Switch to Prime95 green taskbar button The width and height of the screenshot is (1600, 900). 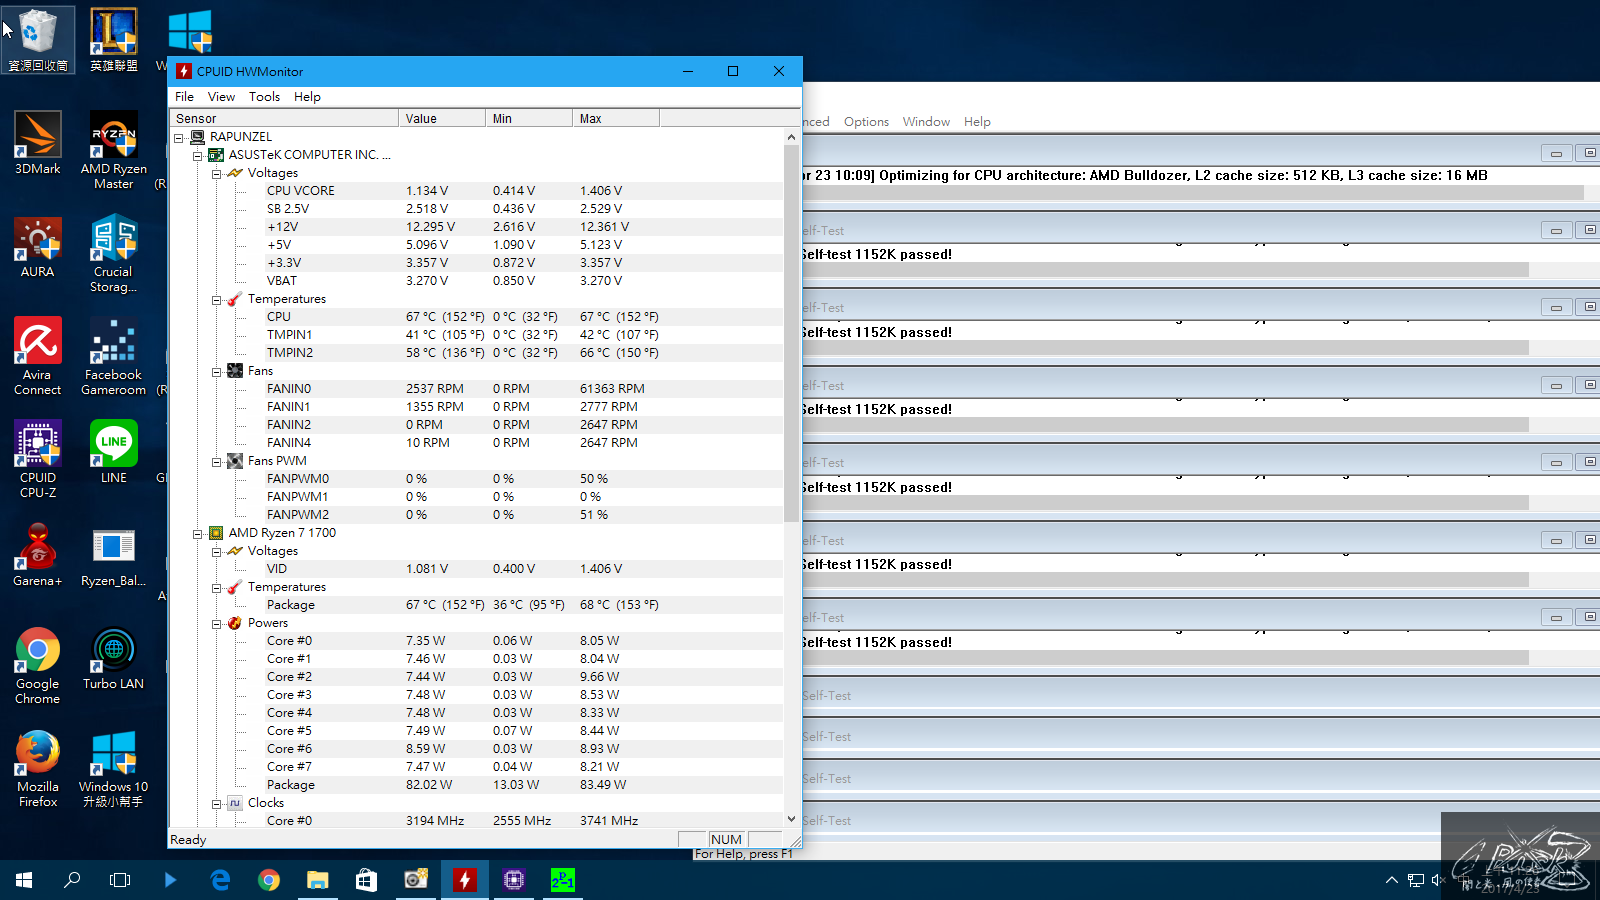(x=562, y=880)
